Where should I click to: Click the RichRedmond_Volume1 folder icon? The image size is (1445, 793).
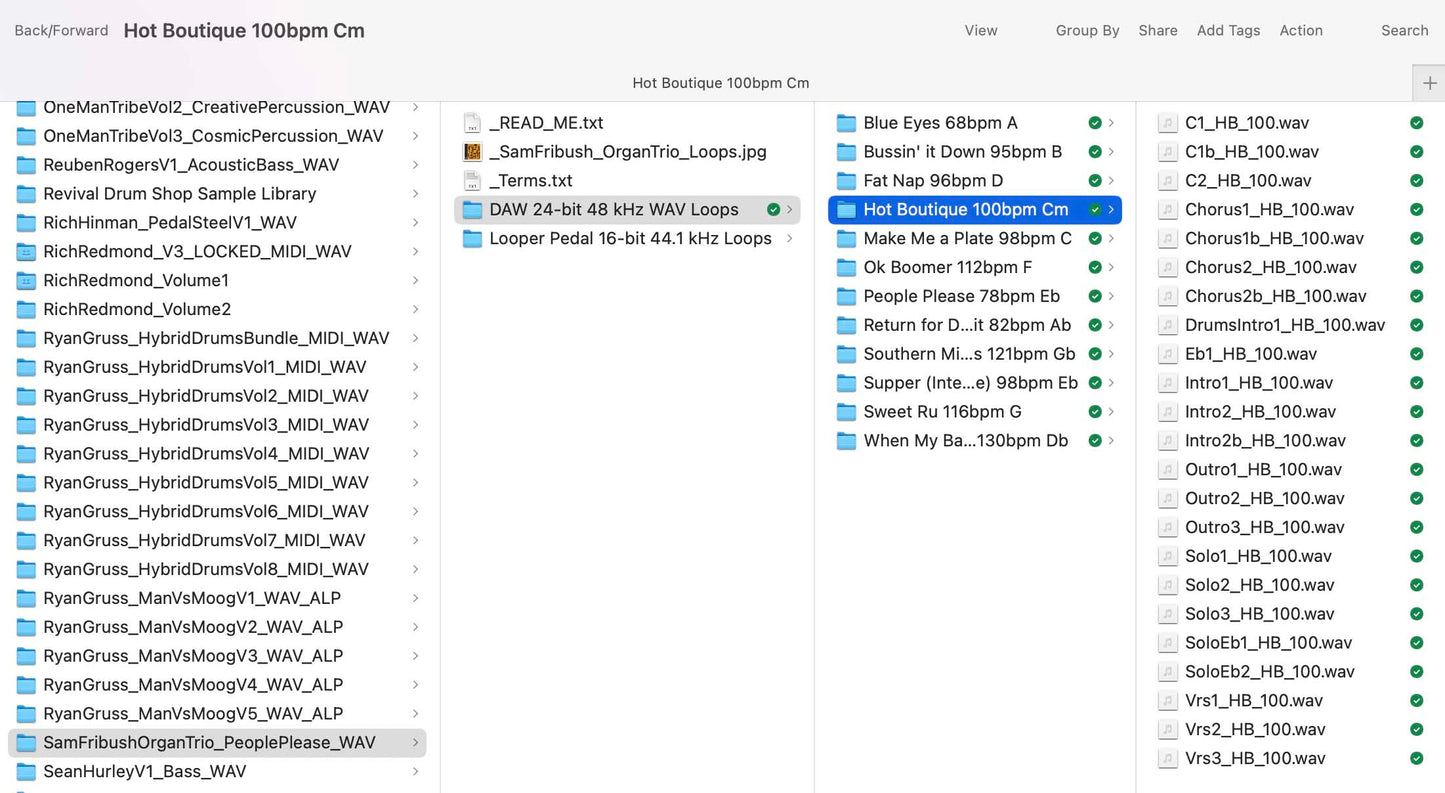click(26, 281)
